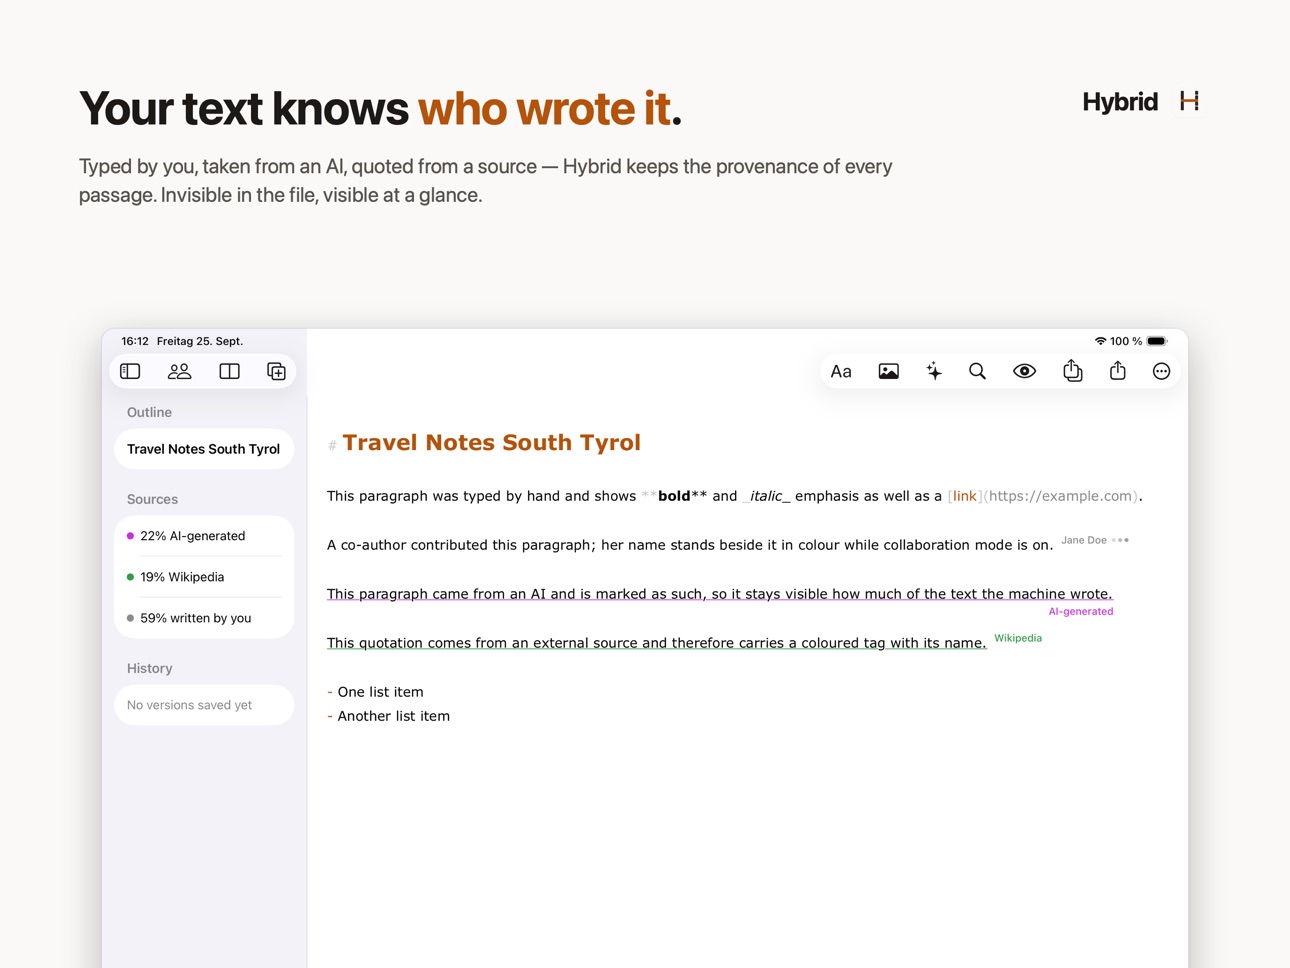The width and height of the screenshot is (1290, 968).
Task: Click the History section label
Action: click(x=149, y=668)
